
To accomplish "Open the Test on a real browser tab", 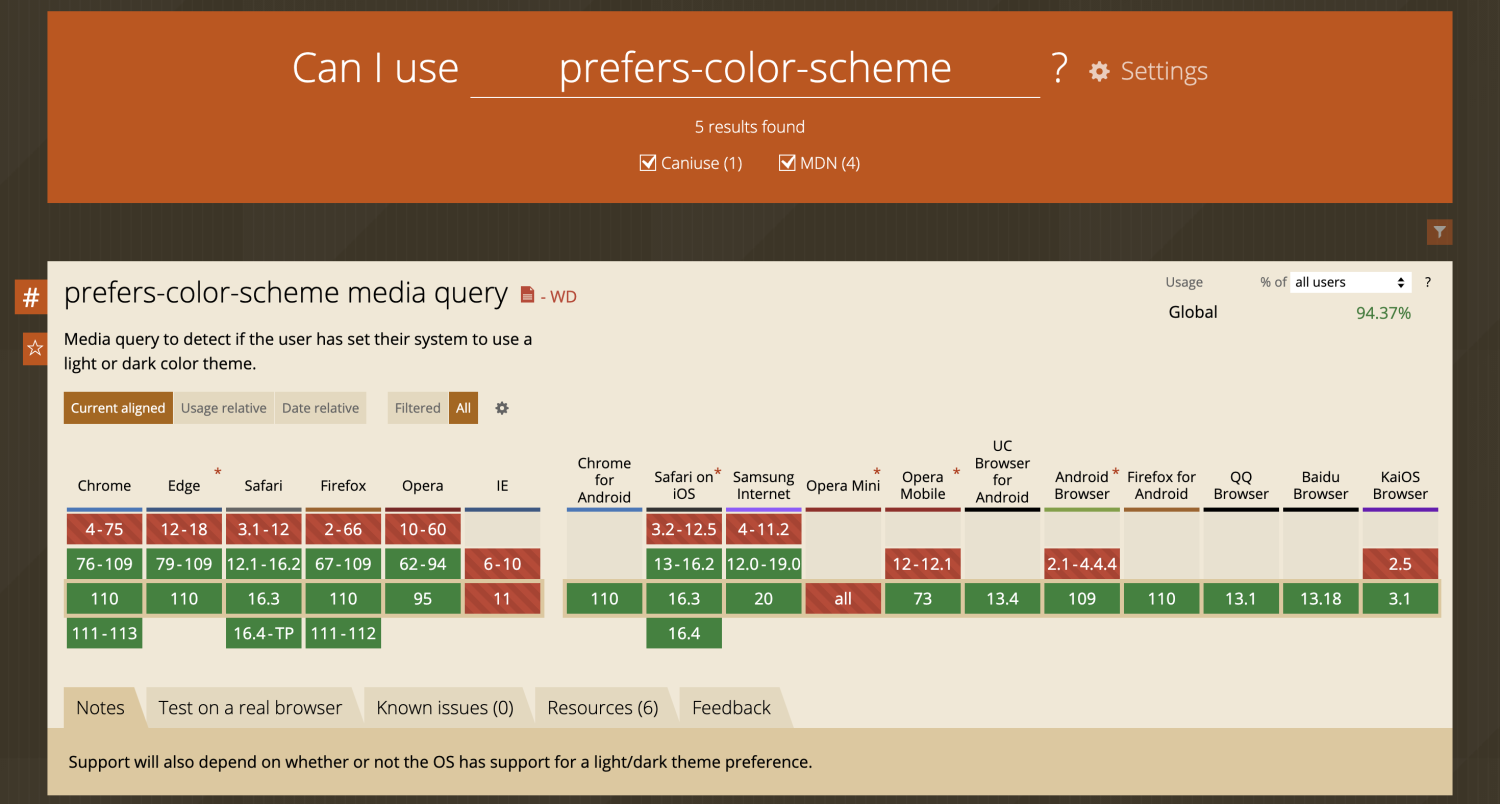I will (x=250, y=708).
